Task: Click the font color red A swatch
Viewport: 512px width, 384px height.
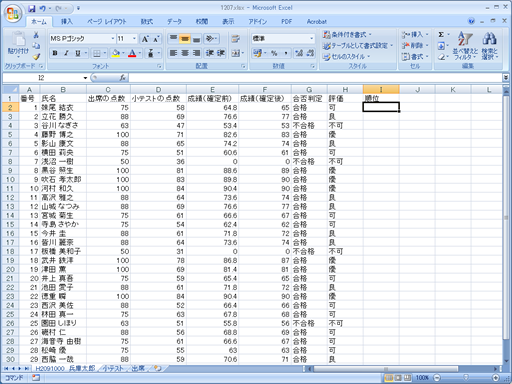Action: 132,53
